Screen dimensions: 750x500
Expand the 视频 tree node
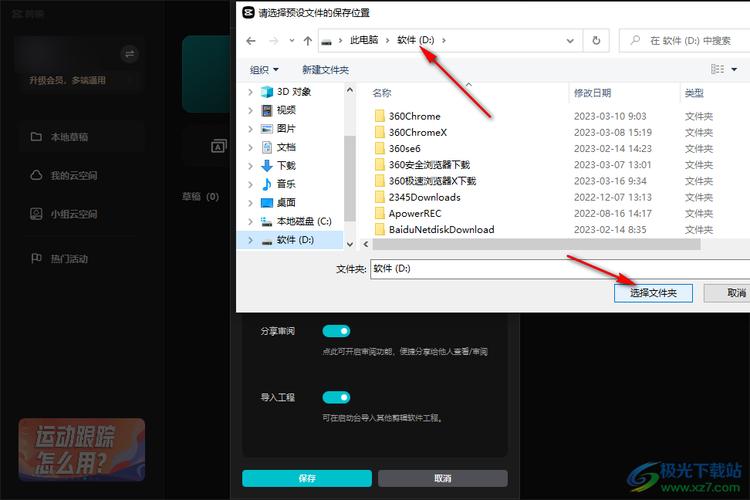(250, 111)
